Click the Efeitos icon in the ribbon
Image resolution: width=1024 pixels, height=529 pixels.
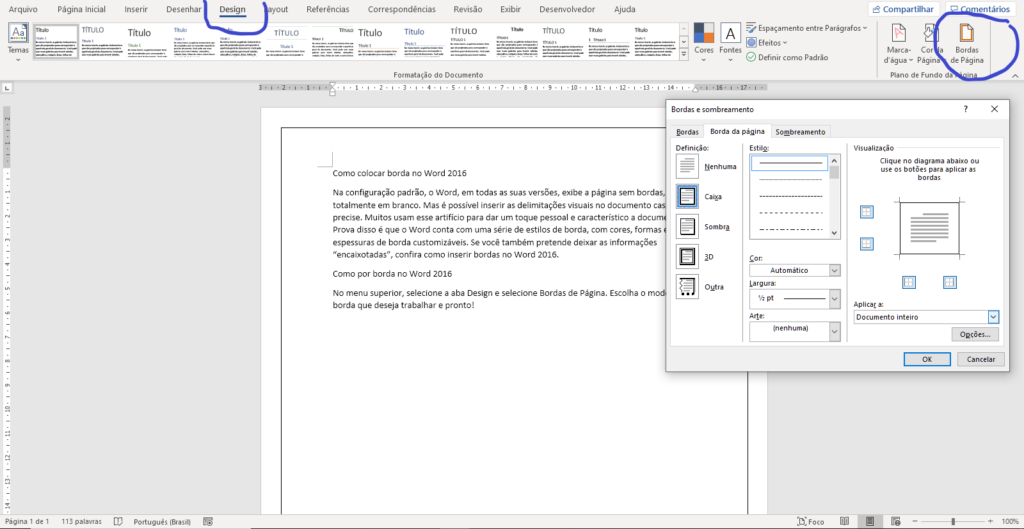click(x=751, y=42)
